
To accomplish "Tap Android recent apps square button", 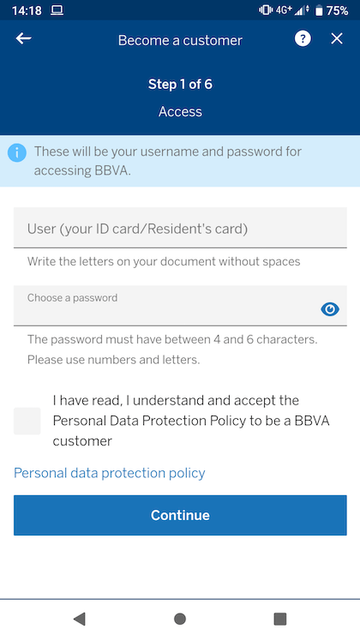I will [280, 619].
